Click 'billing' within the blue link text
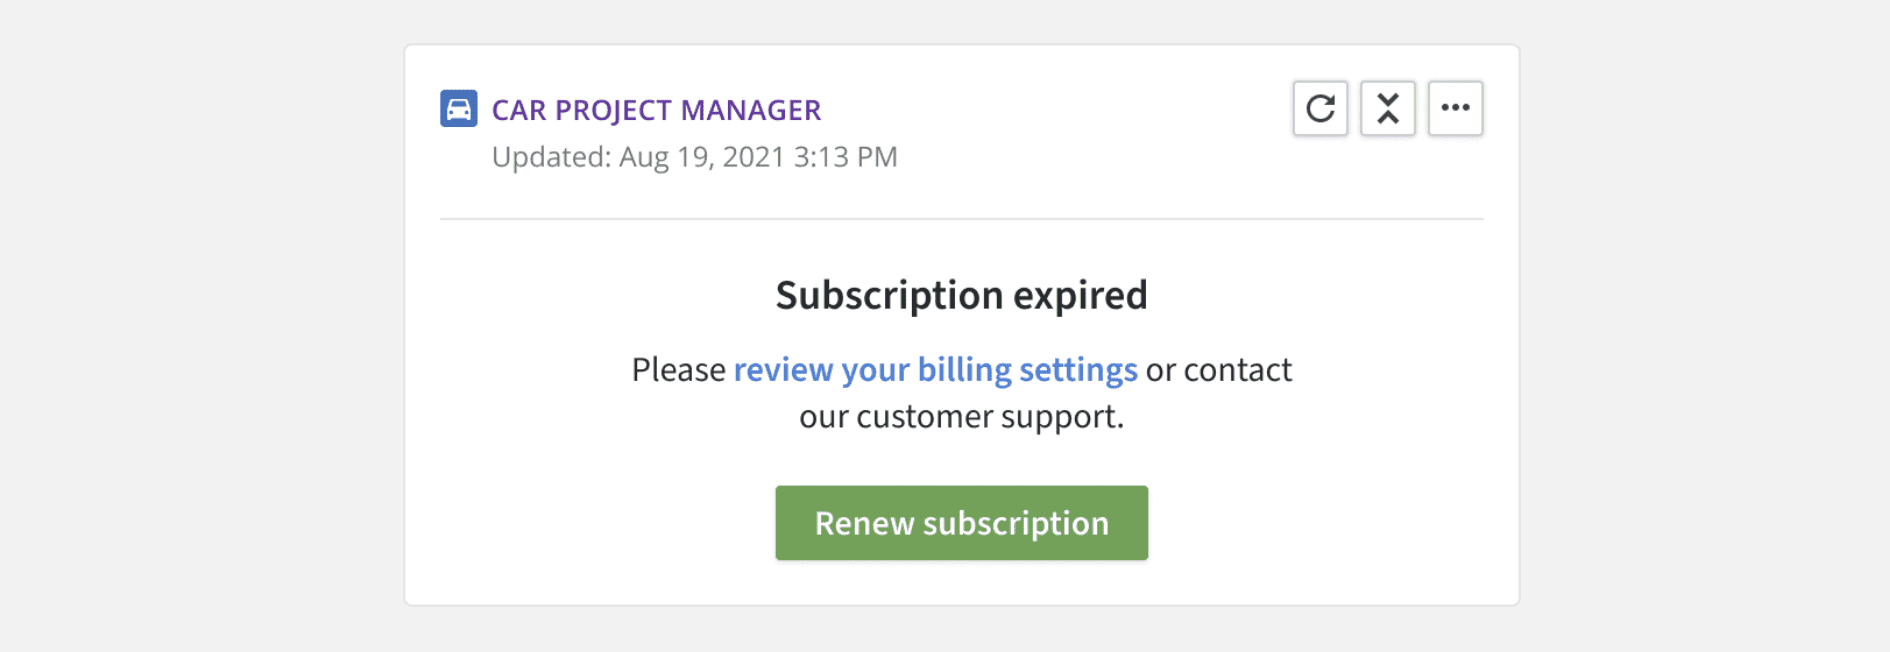 965,370
